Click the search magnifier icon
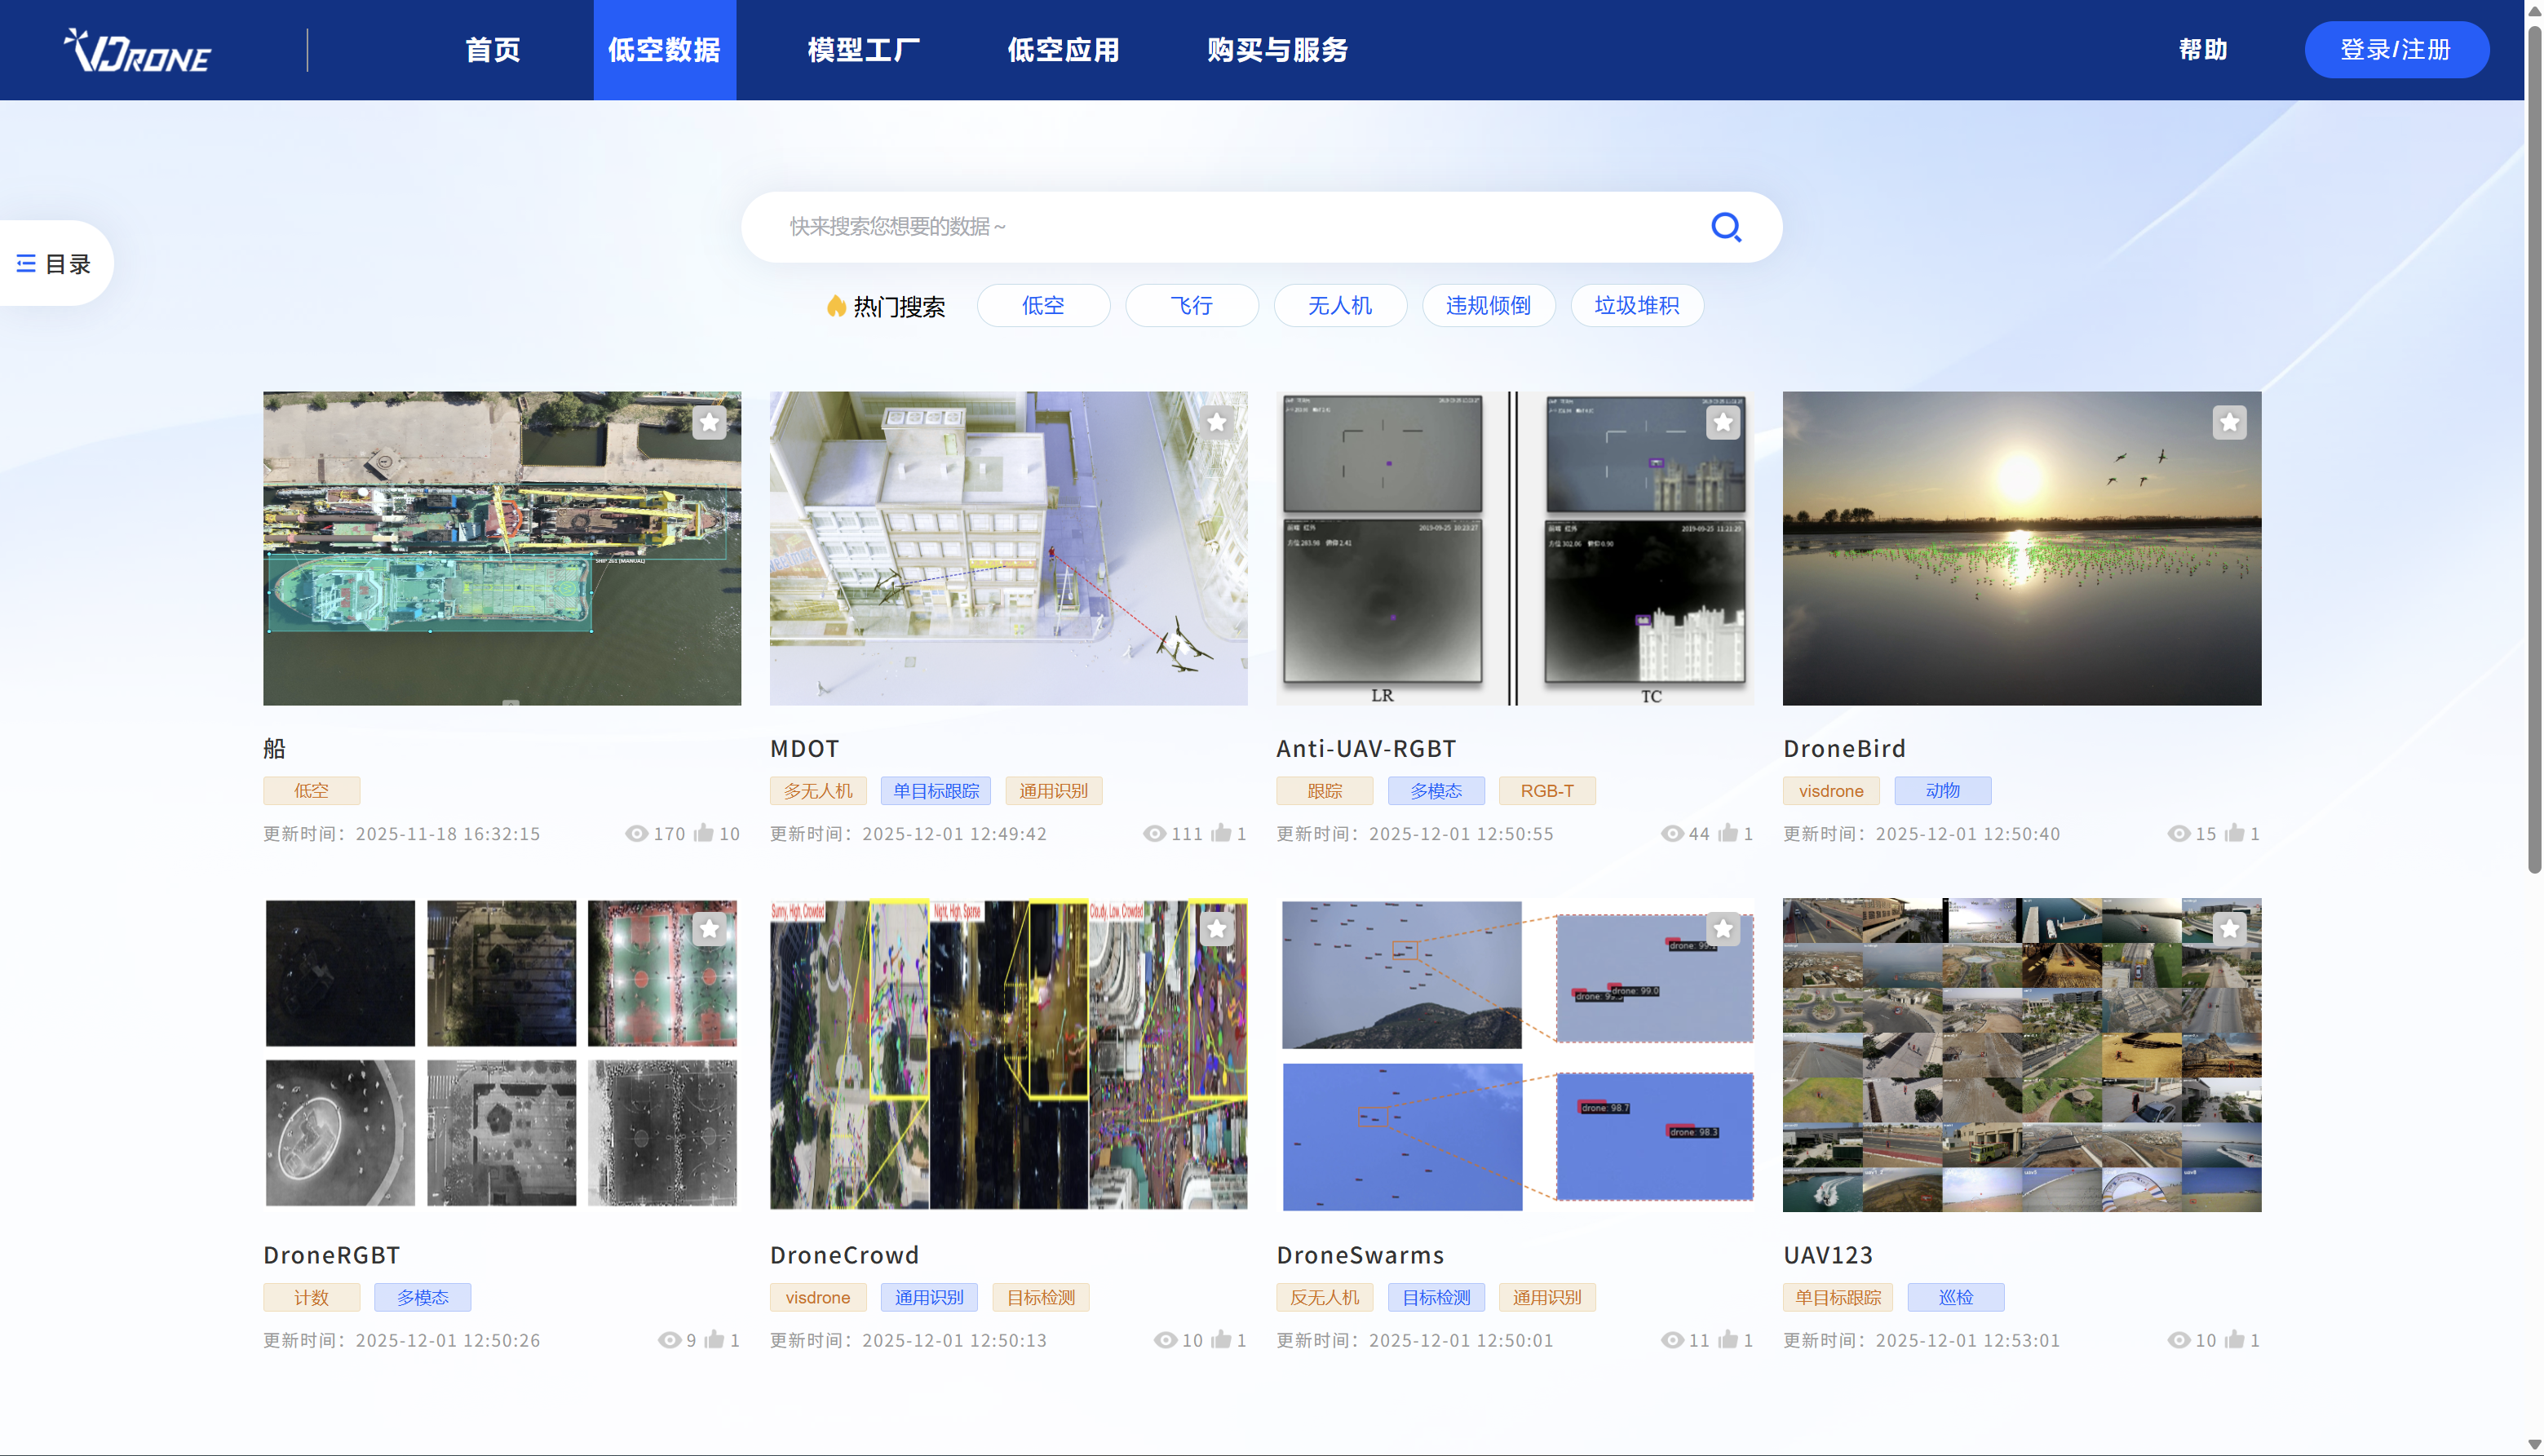This screenshot has height=1456, width=2544. 1725,227
